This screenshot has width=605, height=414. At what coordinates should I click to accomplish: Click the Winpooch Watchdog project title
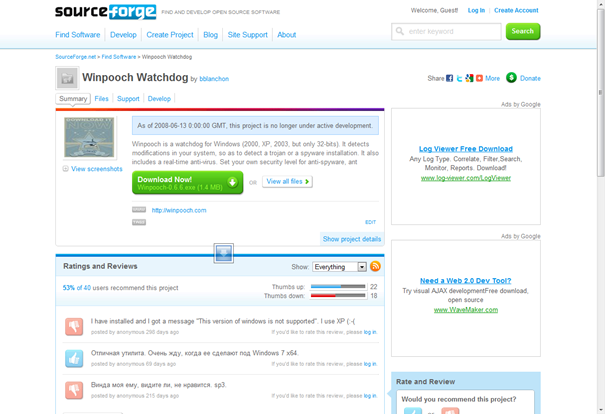click(135, 78)
